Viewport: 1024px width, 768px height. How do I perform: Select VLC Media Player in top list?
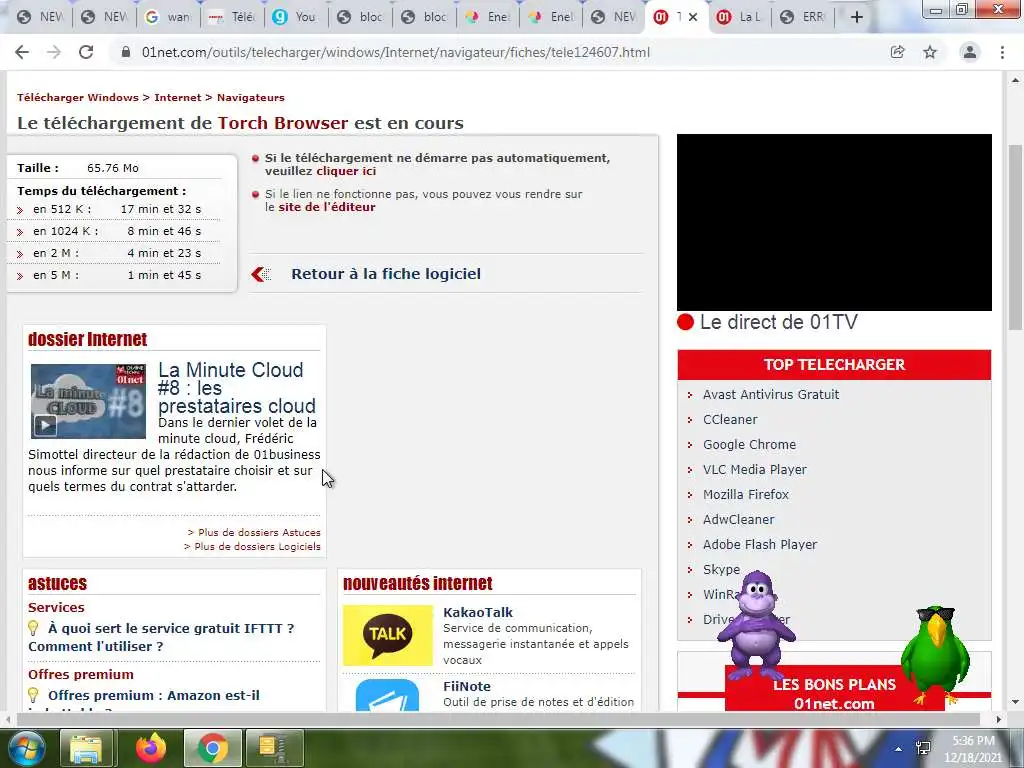(754, 470)
